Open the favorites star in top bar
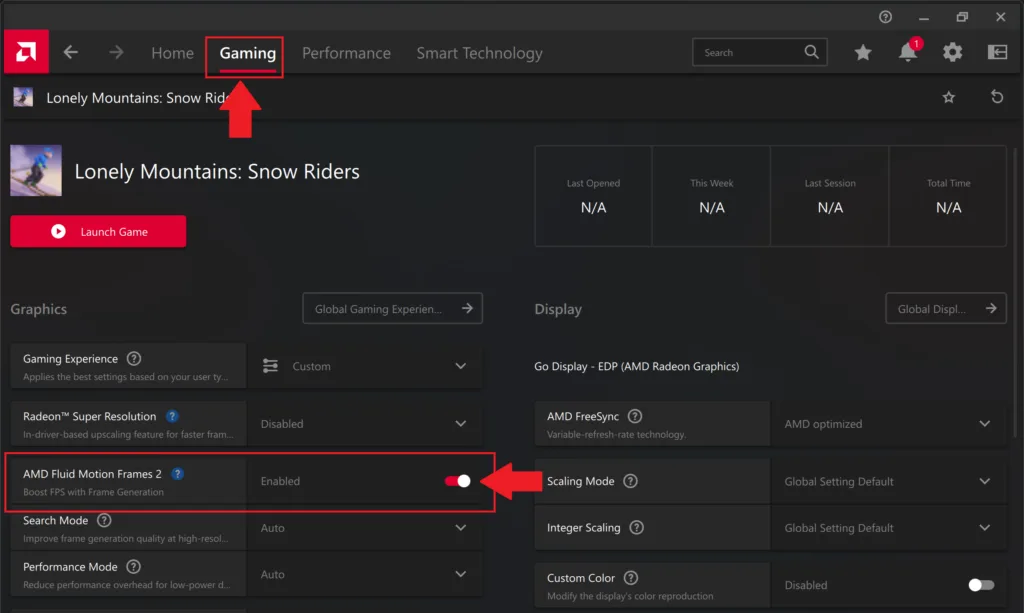 point(863,52)
